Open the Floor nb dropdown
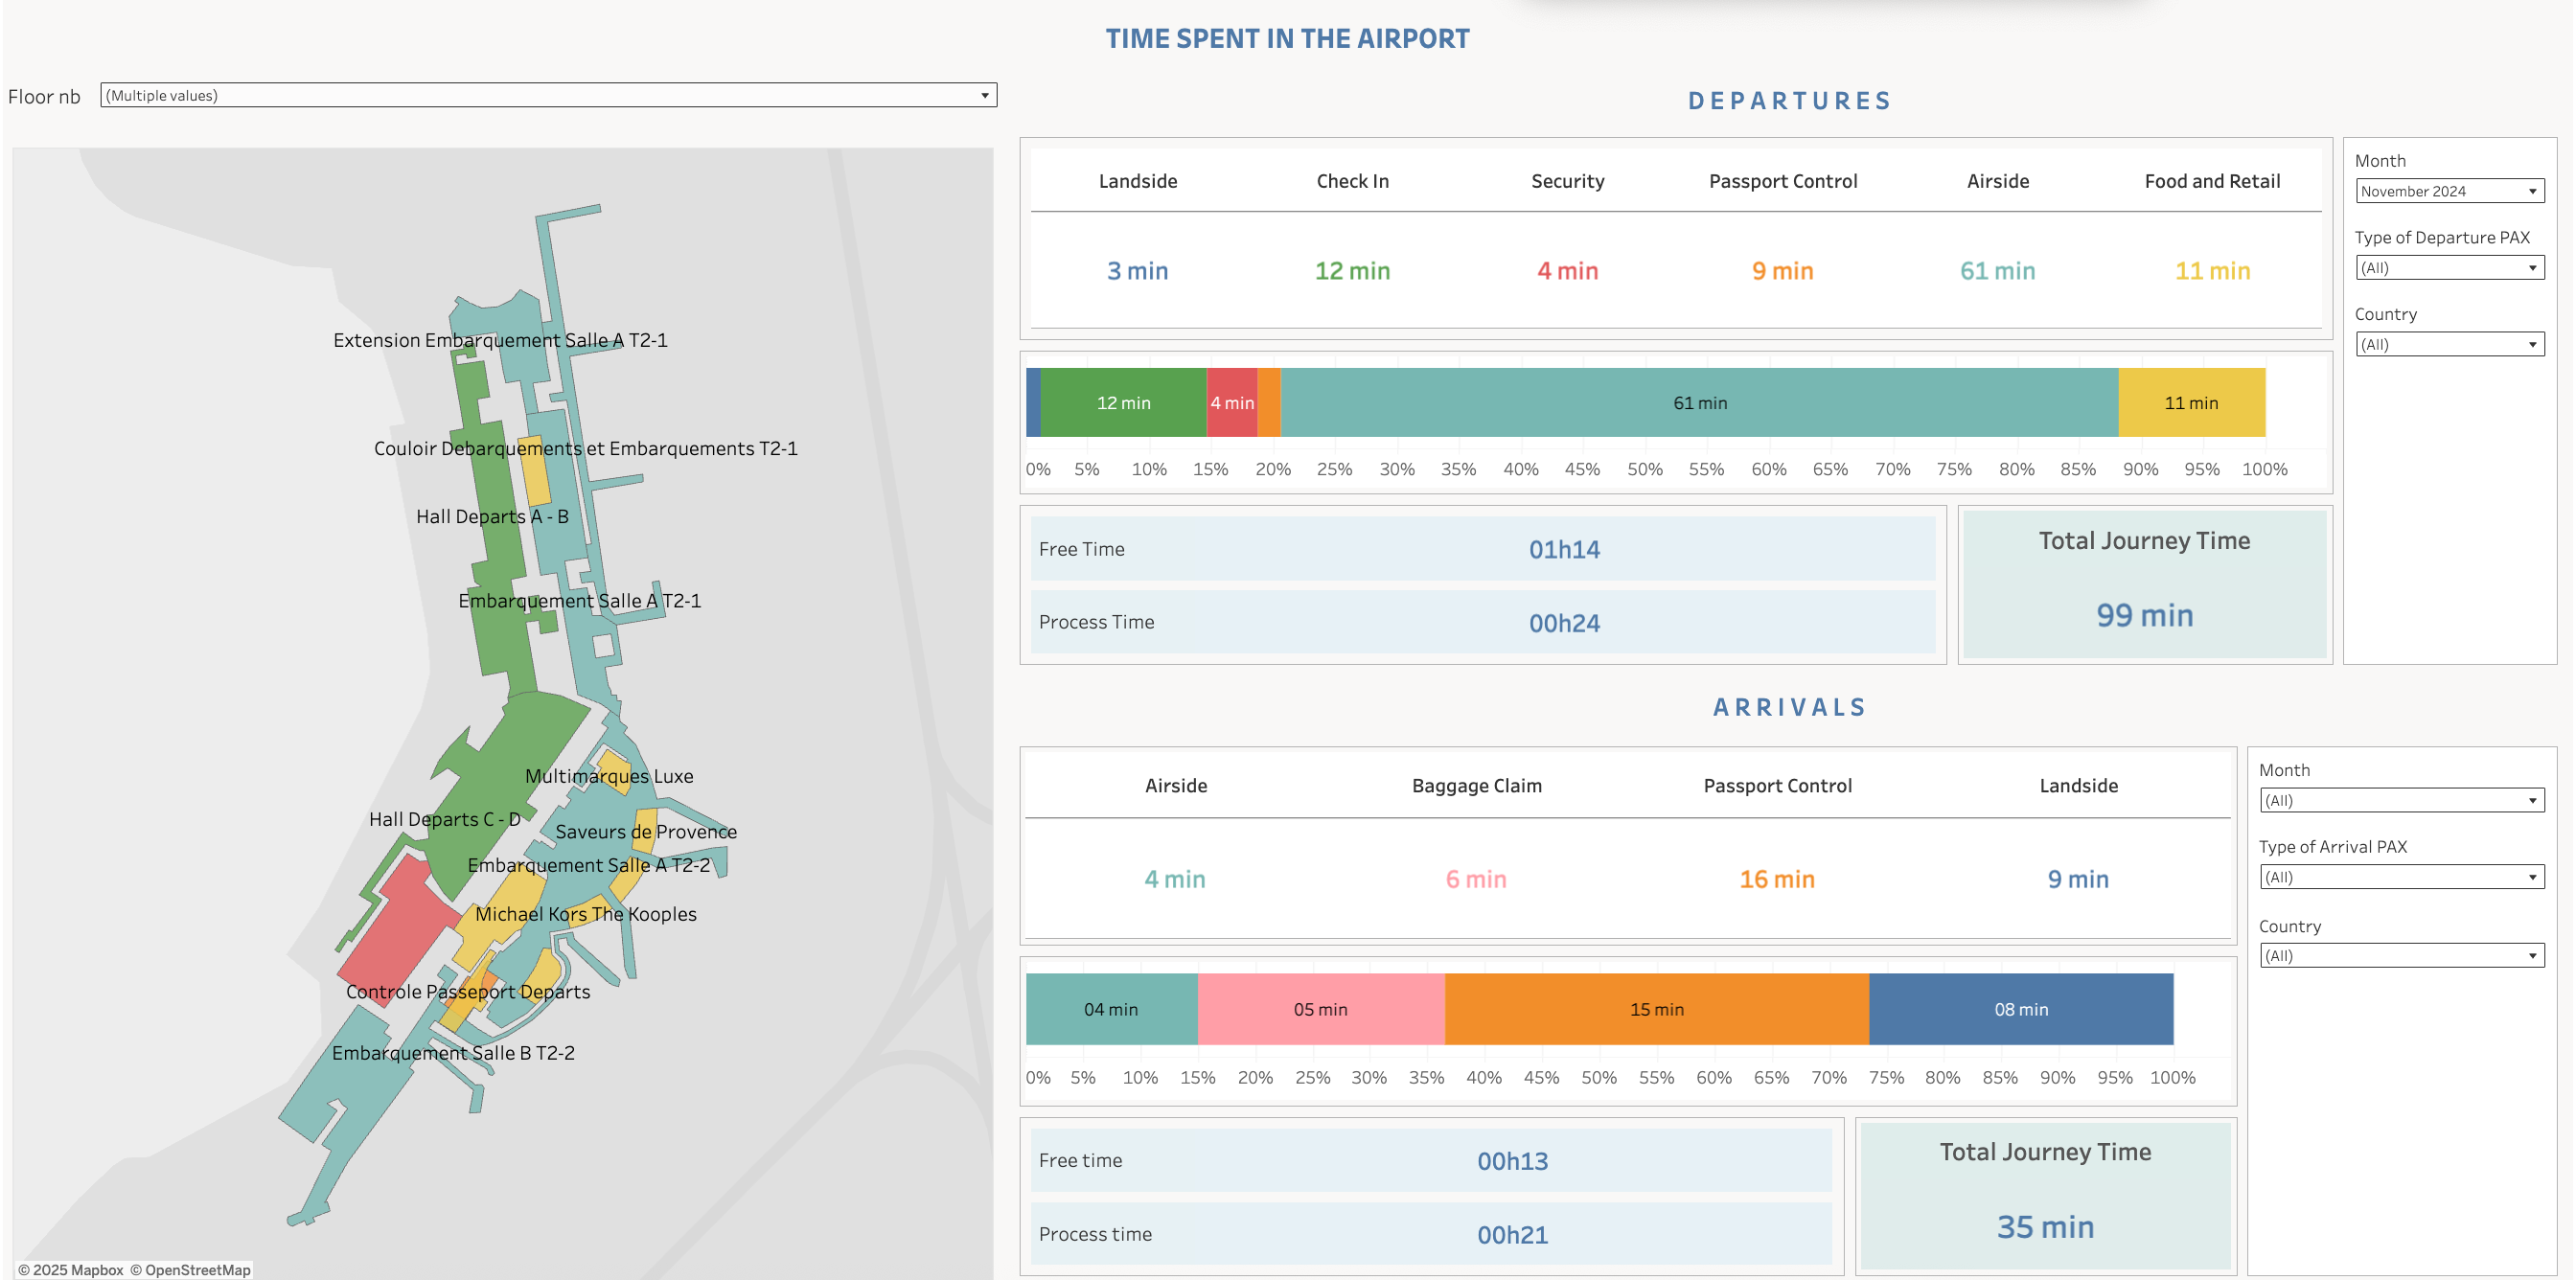This screenshot has height=1280, width=2576. tap(548, 95)
